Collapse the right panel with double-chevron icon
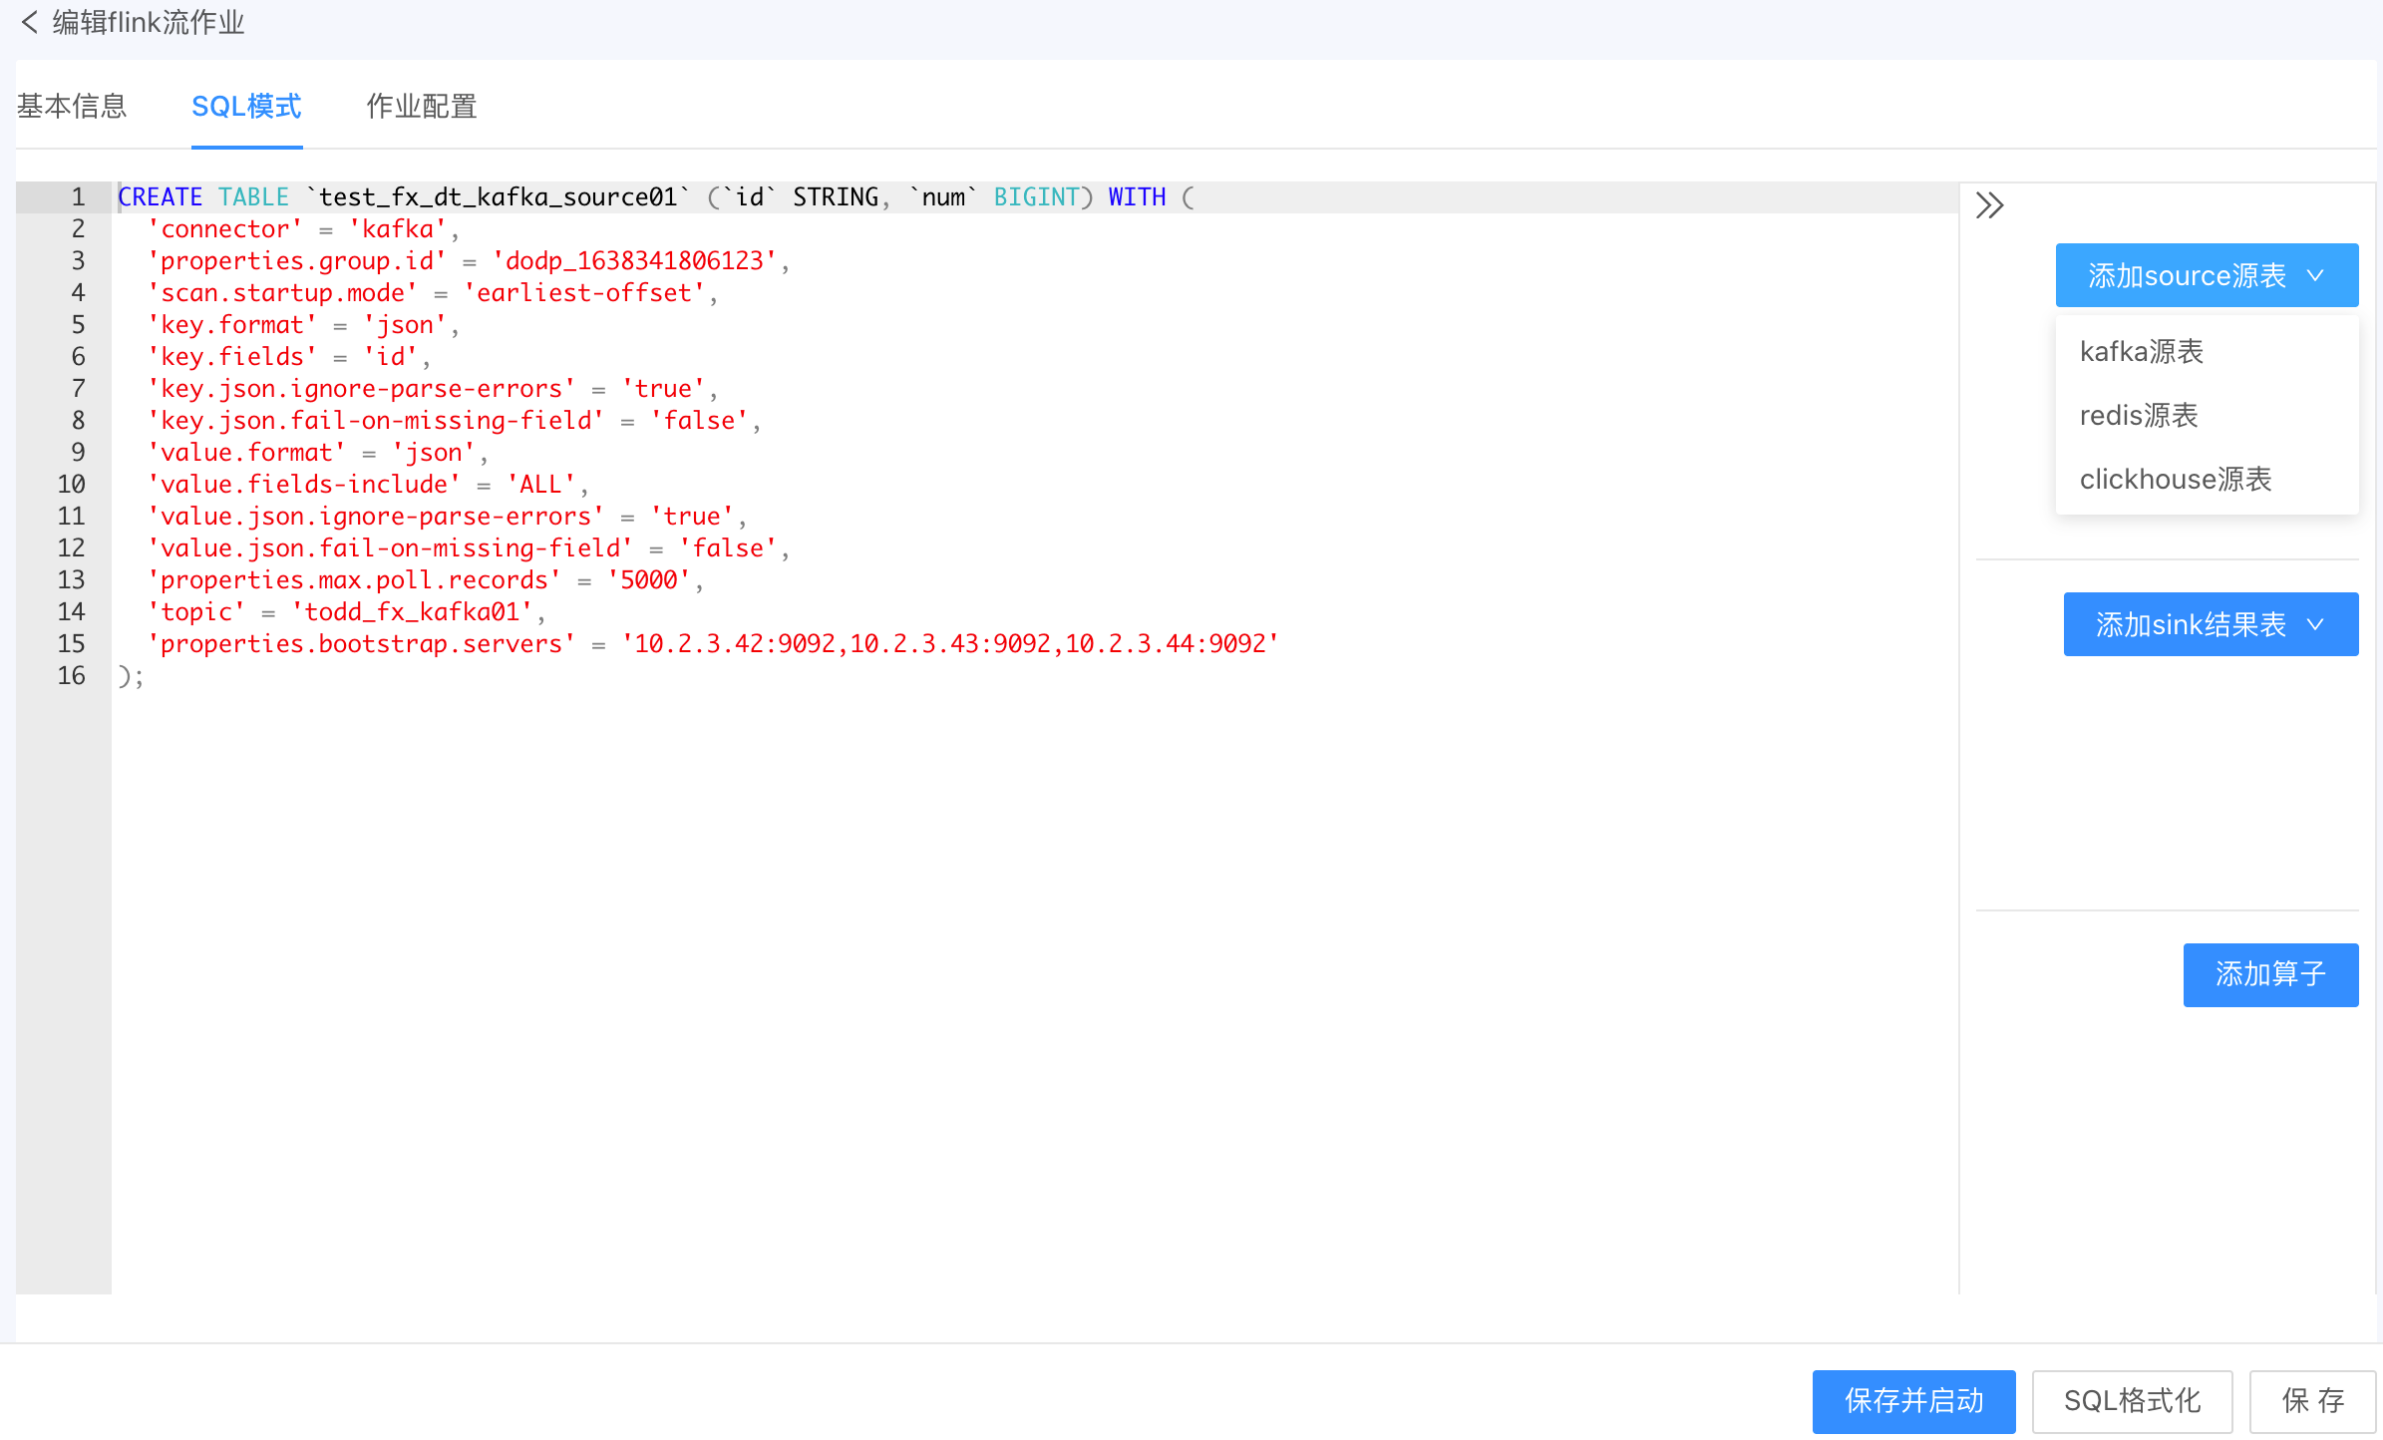This screenshot has width=2383, height=1440. [x=1989, y=206]
